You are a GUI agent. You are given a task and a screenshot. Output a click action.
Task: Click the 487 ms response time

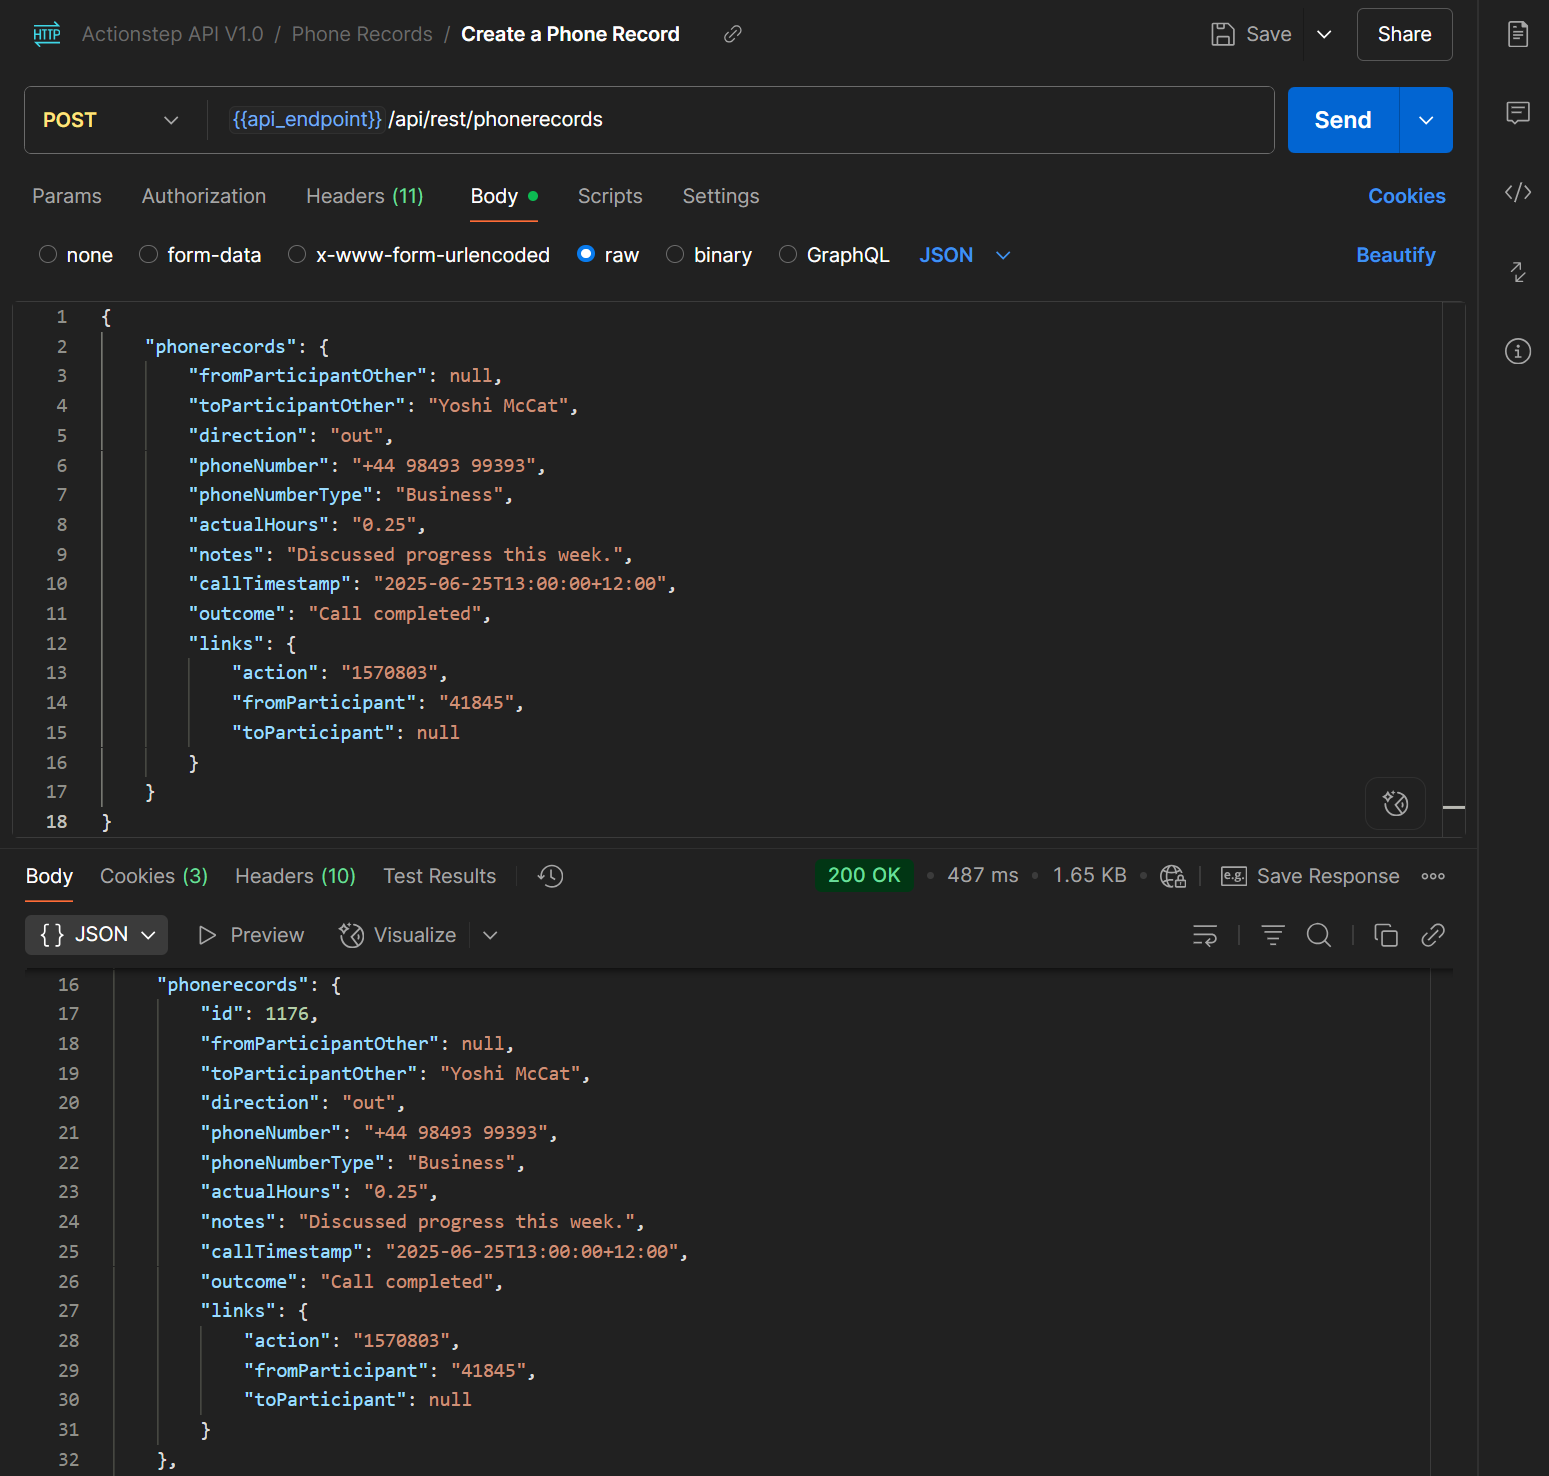pos(983,875)
